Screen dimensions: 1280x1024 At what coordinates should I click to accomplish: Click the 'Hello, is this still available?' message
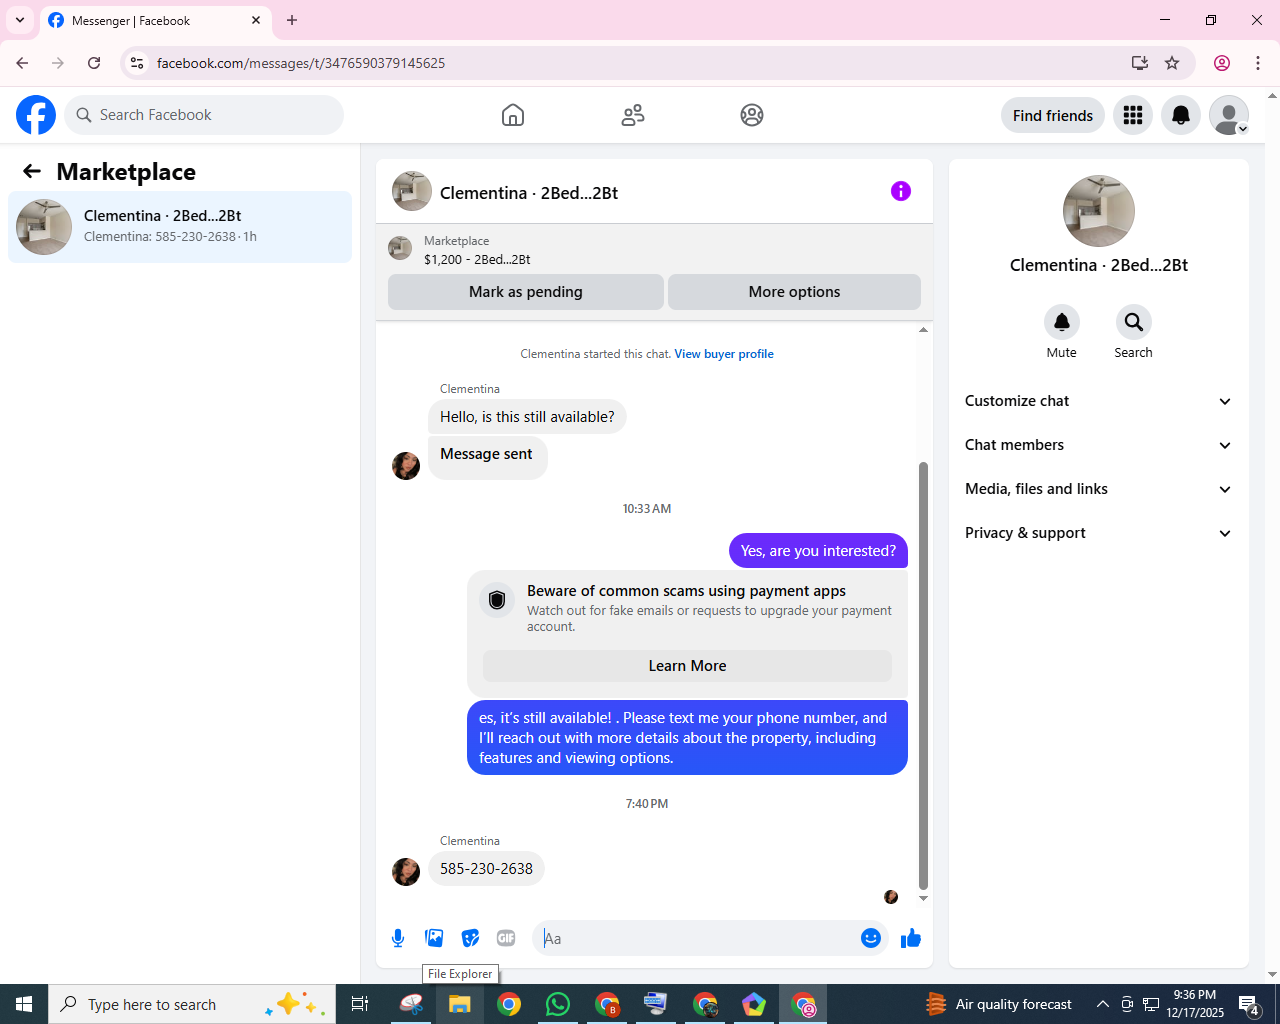tap(527, 417)
